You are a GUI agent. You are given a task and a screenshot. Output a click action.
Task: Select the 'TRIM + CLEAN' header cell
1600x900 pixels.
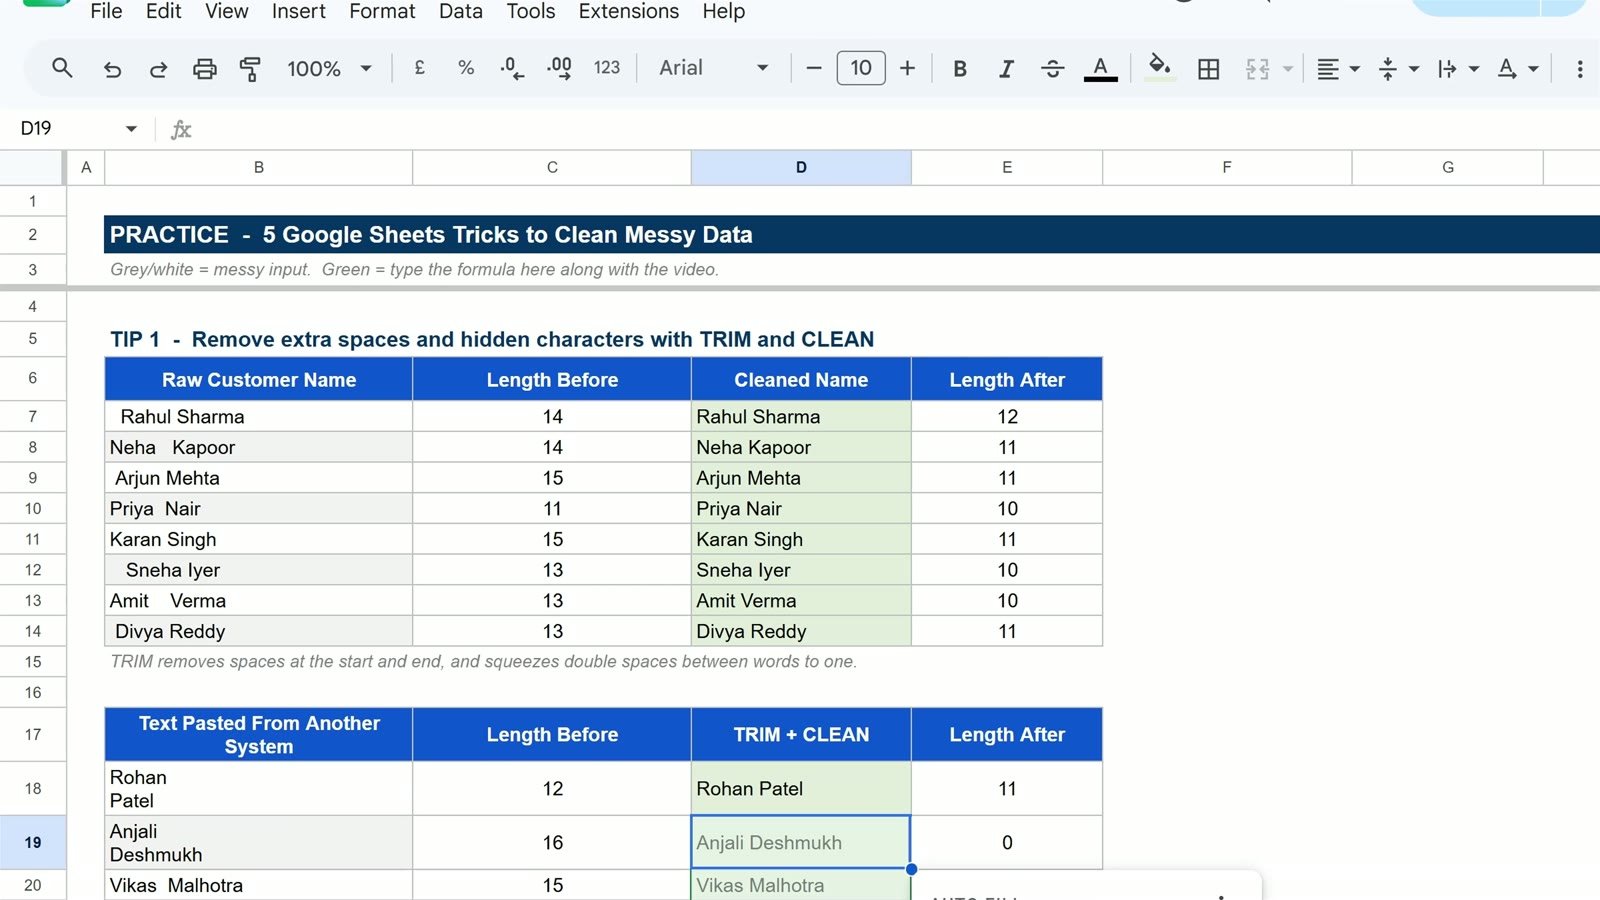pos(801,735)
